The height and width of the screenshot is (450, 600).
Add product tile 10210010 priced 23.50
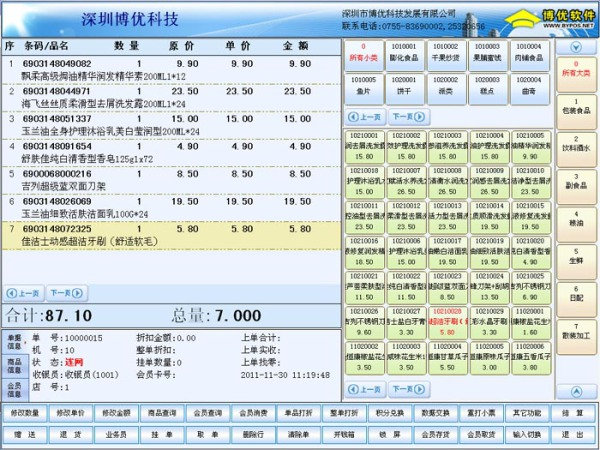pyautogui.click(x=531, y=182)
